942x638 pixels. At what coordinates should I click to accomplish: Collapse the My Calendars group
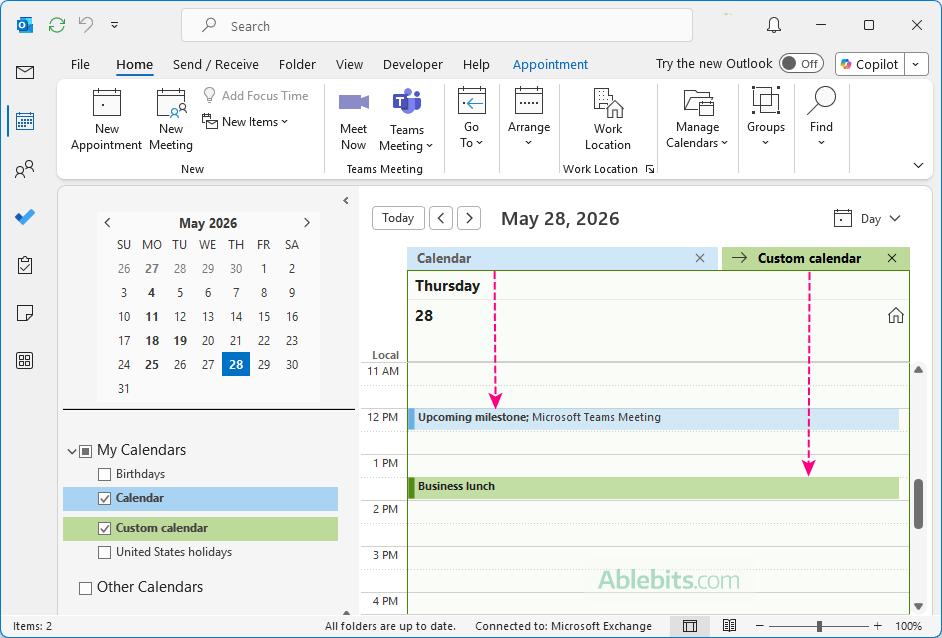click(x=71, y=451)
